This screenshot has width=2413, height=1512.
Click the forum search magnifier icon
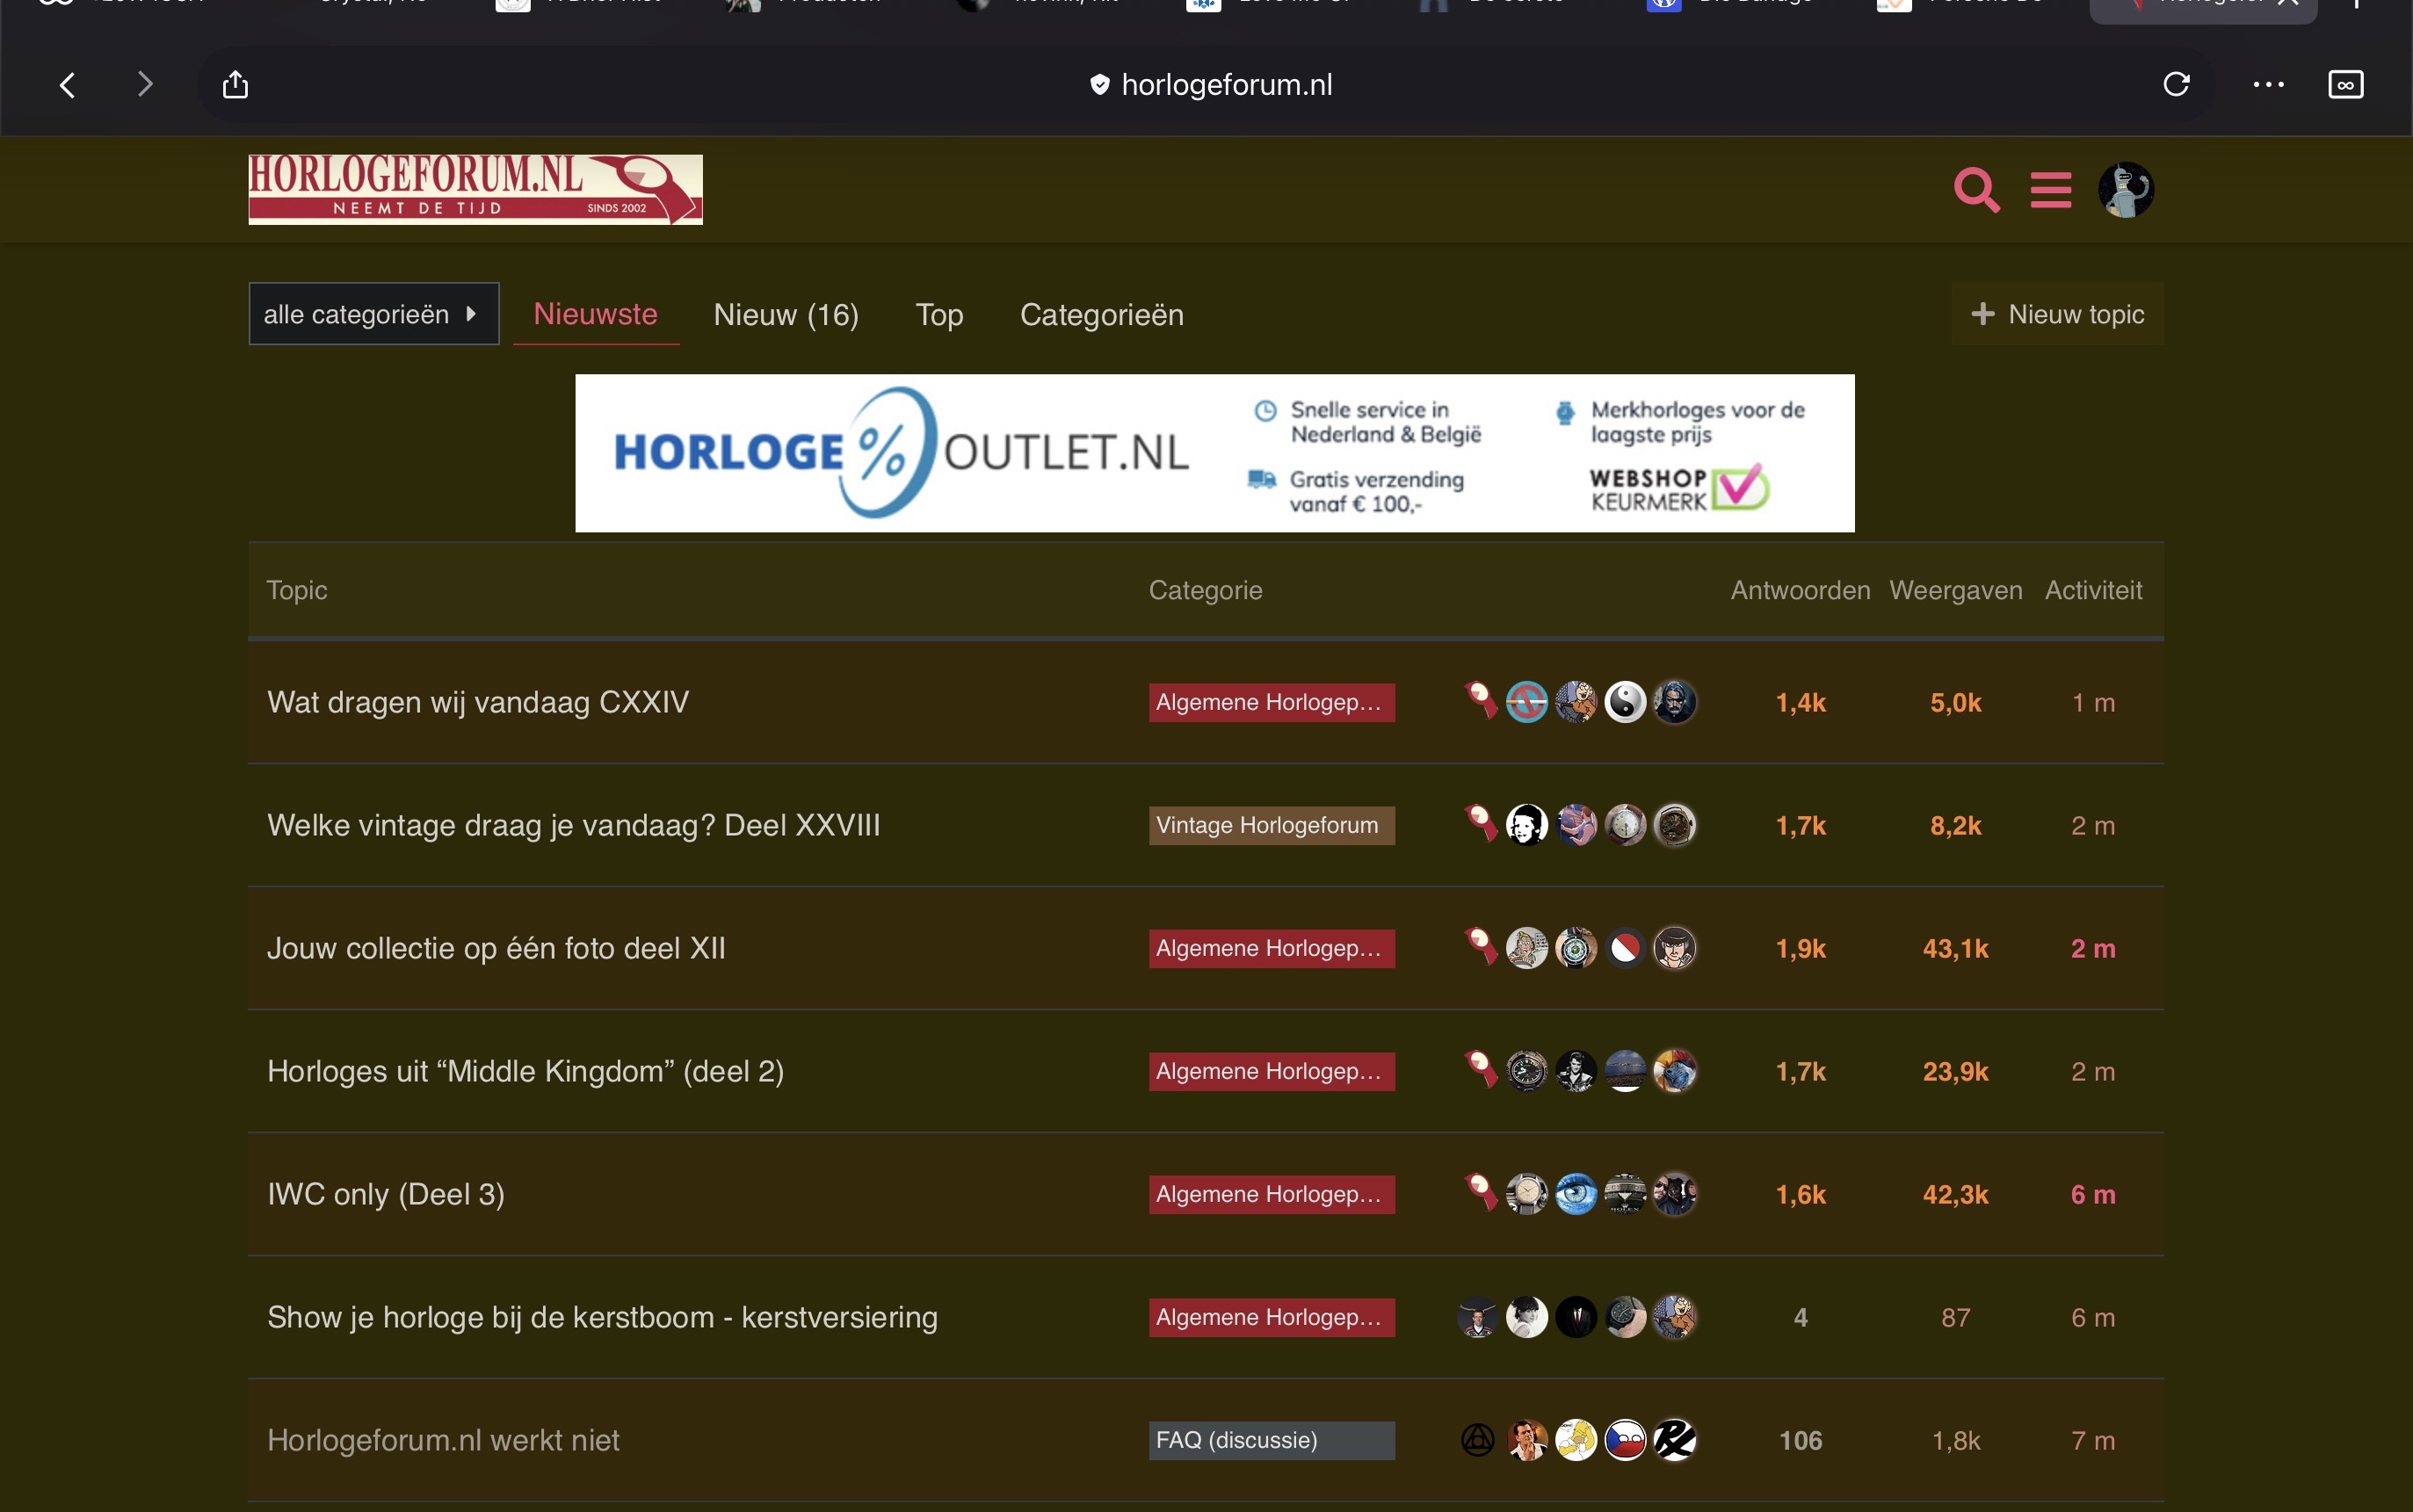pos(1976,190)
